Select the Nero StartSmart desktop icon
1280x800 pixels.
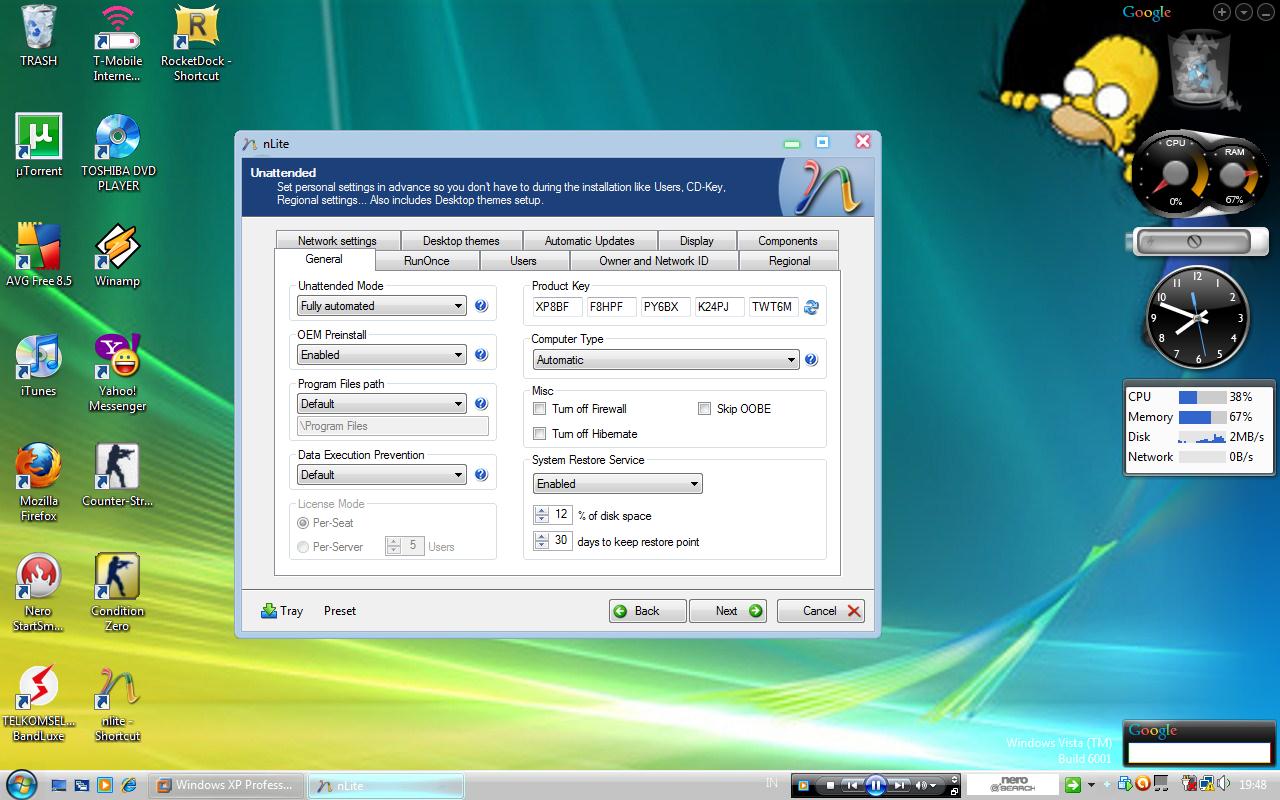tap(39, 593)
